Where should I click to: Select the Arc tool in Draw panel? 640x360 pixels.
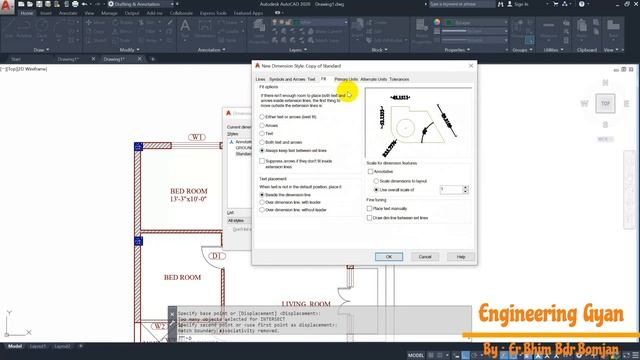click(x=59, y=29)
